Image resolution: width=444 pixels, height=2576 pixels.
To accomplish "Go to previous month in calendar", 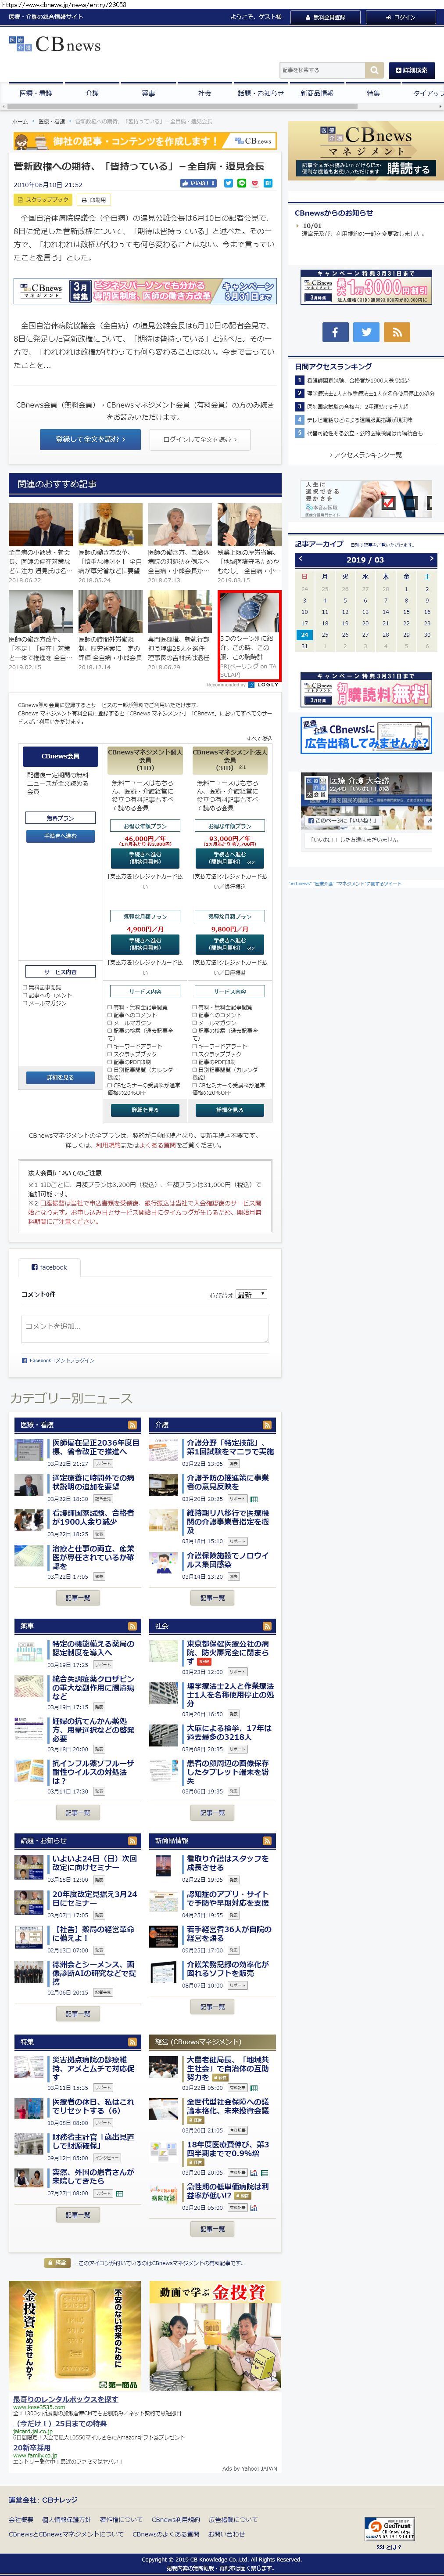I will [300, 559].
